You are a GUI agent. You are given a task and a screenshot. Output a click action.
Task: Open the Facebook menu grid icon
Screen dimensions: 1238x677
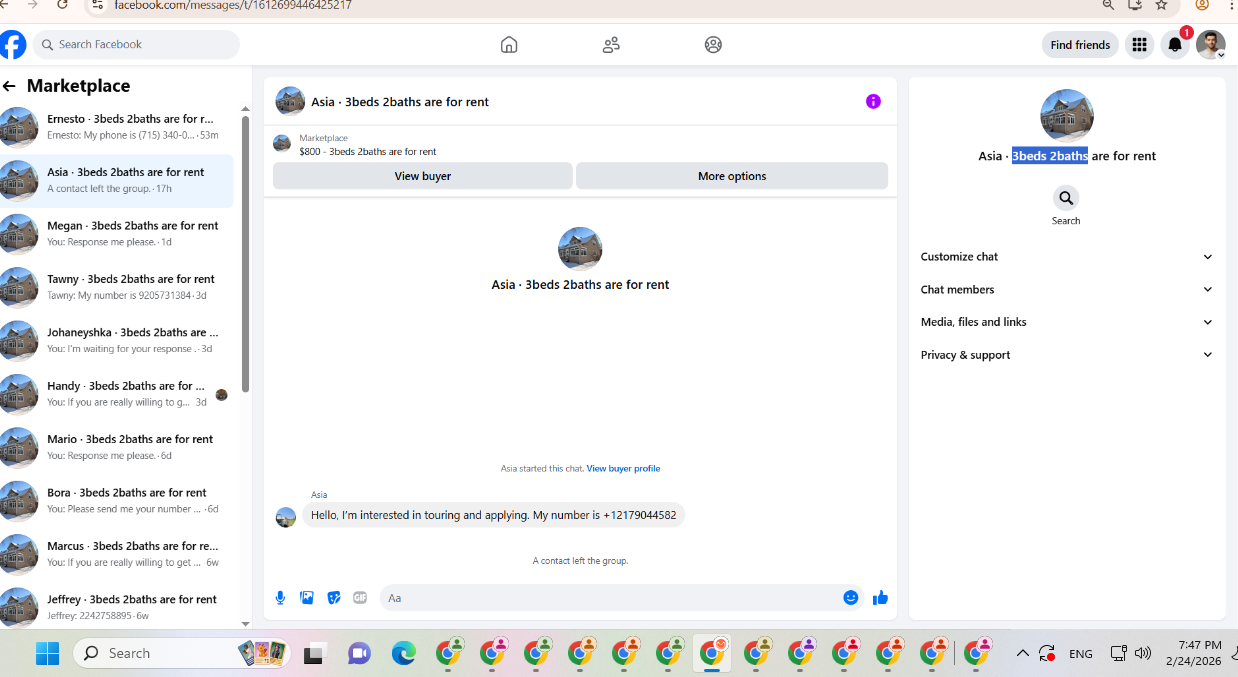(x=1139, y=45)
